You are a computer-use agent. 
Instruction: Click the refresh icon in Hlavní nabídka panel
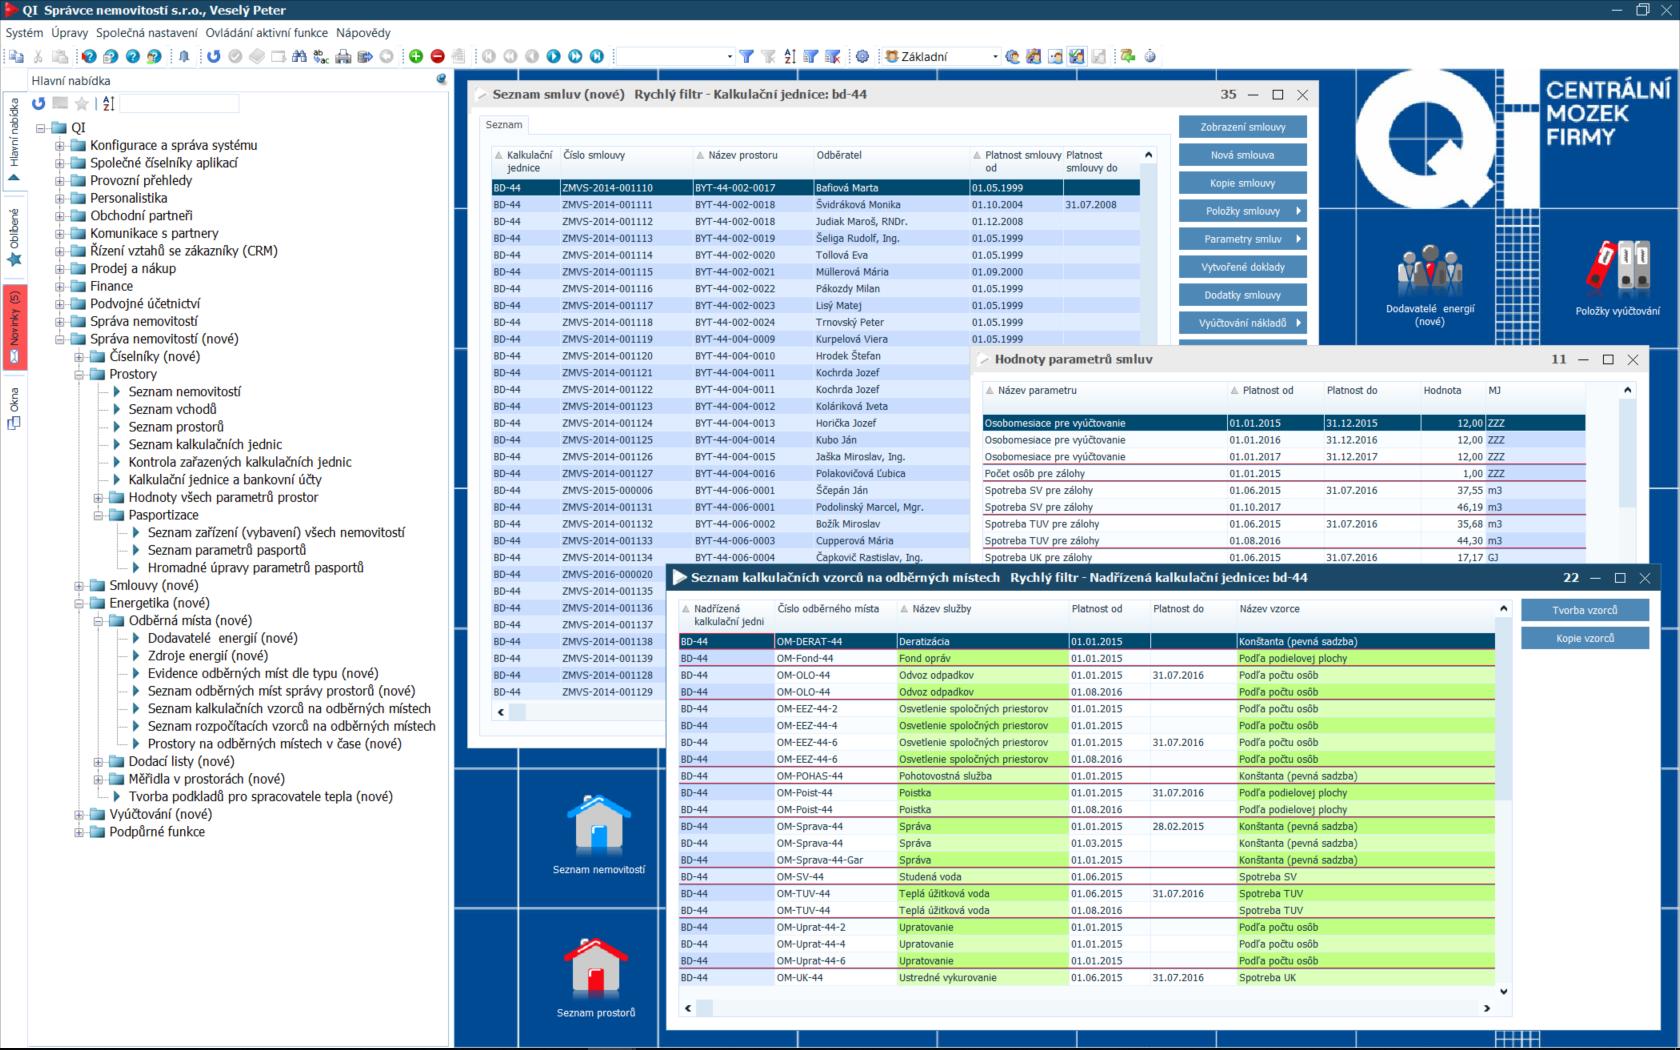pyautogui.click(x=38, y=103)
